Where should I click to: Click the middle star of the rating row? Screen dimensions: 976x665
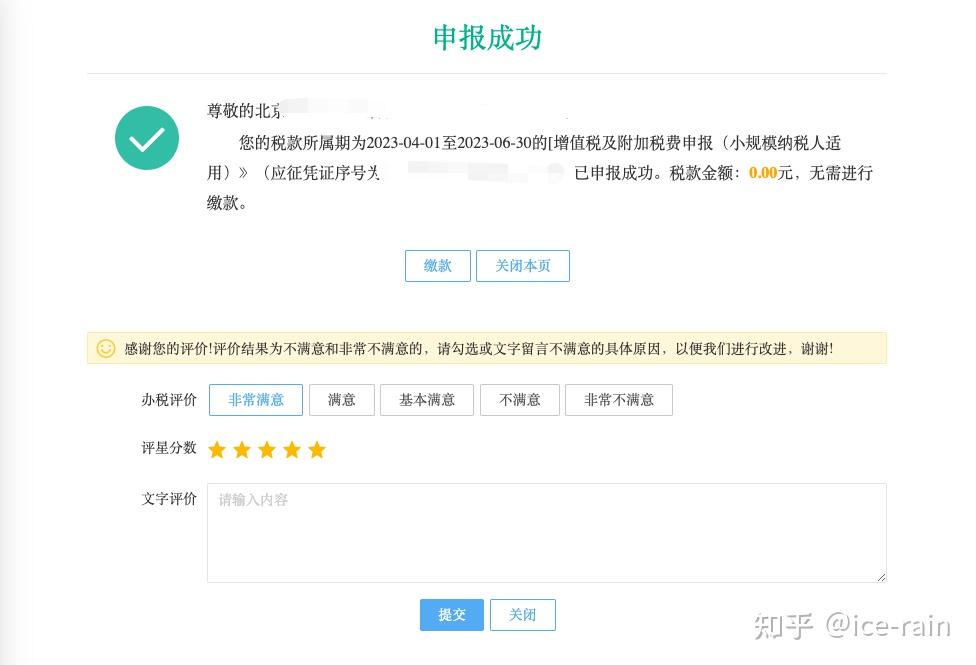[267, 450]
